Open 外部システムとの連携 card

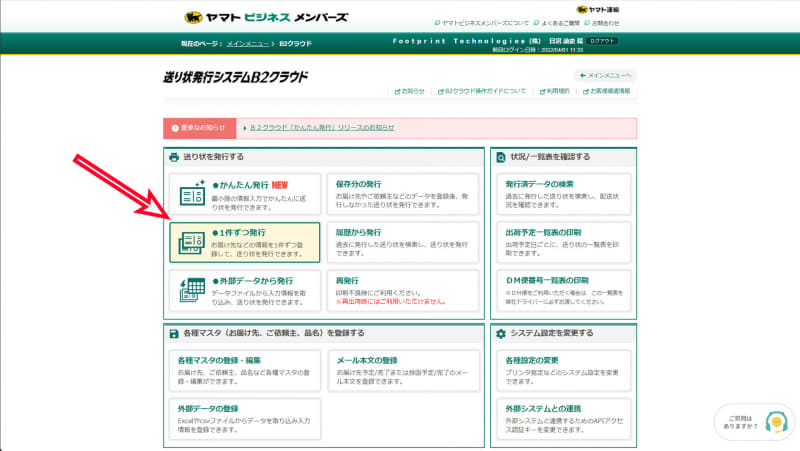click(563, 419)
